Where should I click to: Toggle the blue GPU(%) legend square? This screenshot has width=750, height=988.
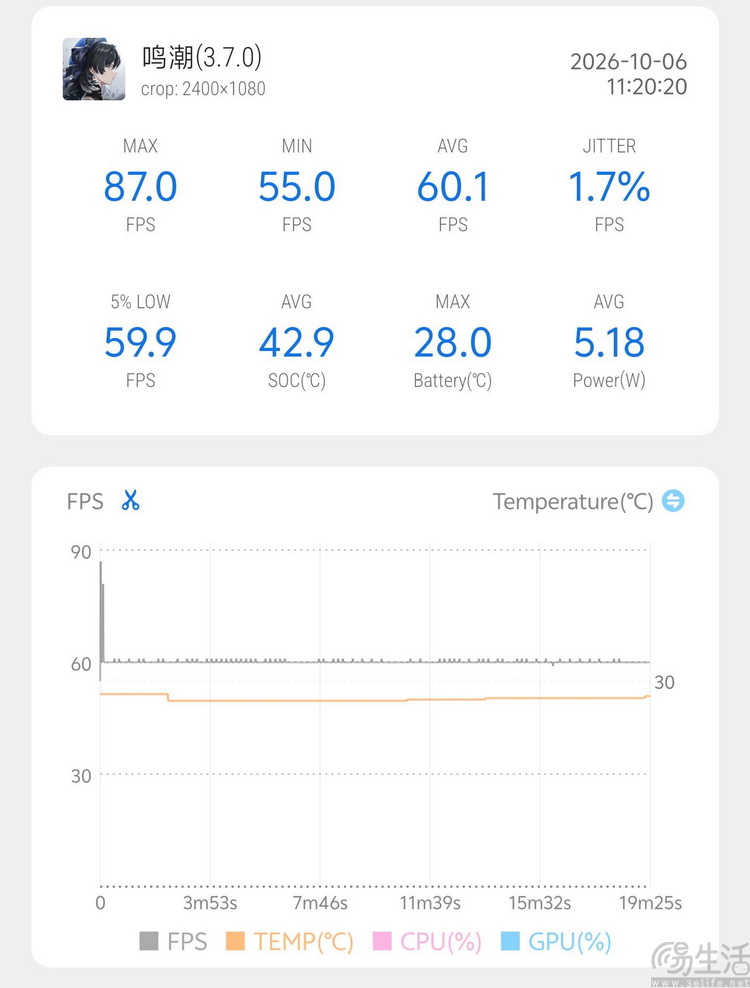(x=510, y=941)
